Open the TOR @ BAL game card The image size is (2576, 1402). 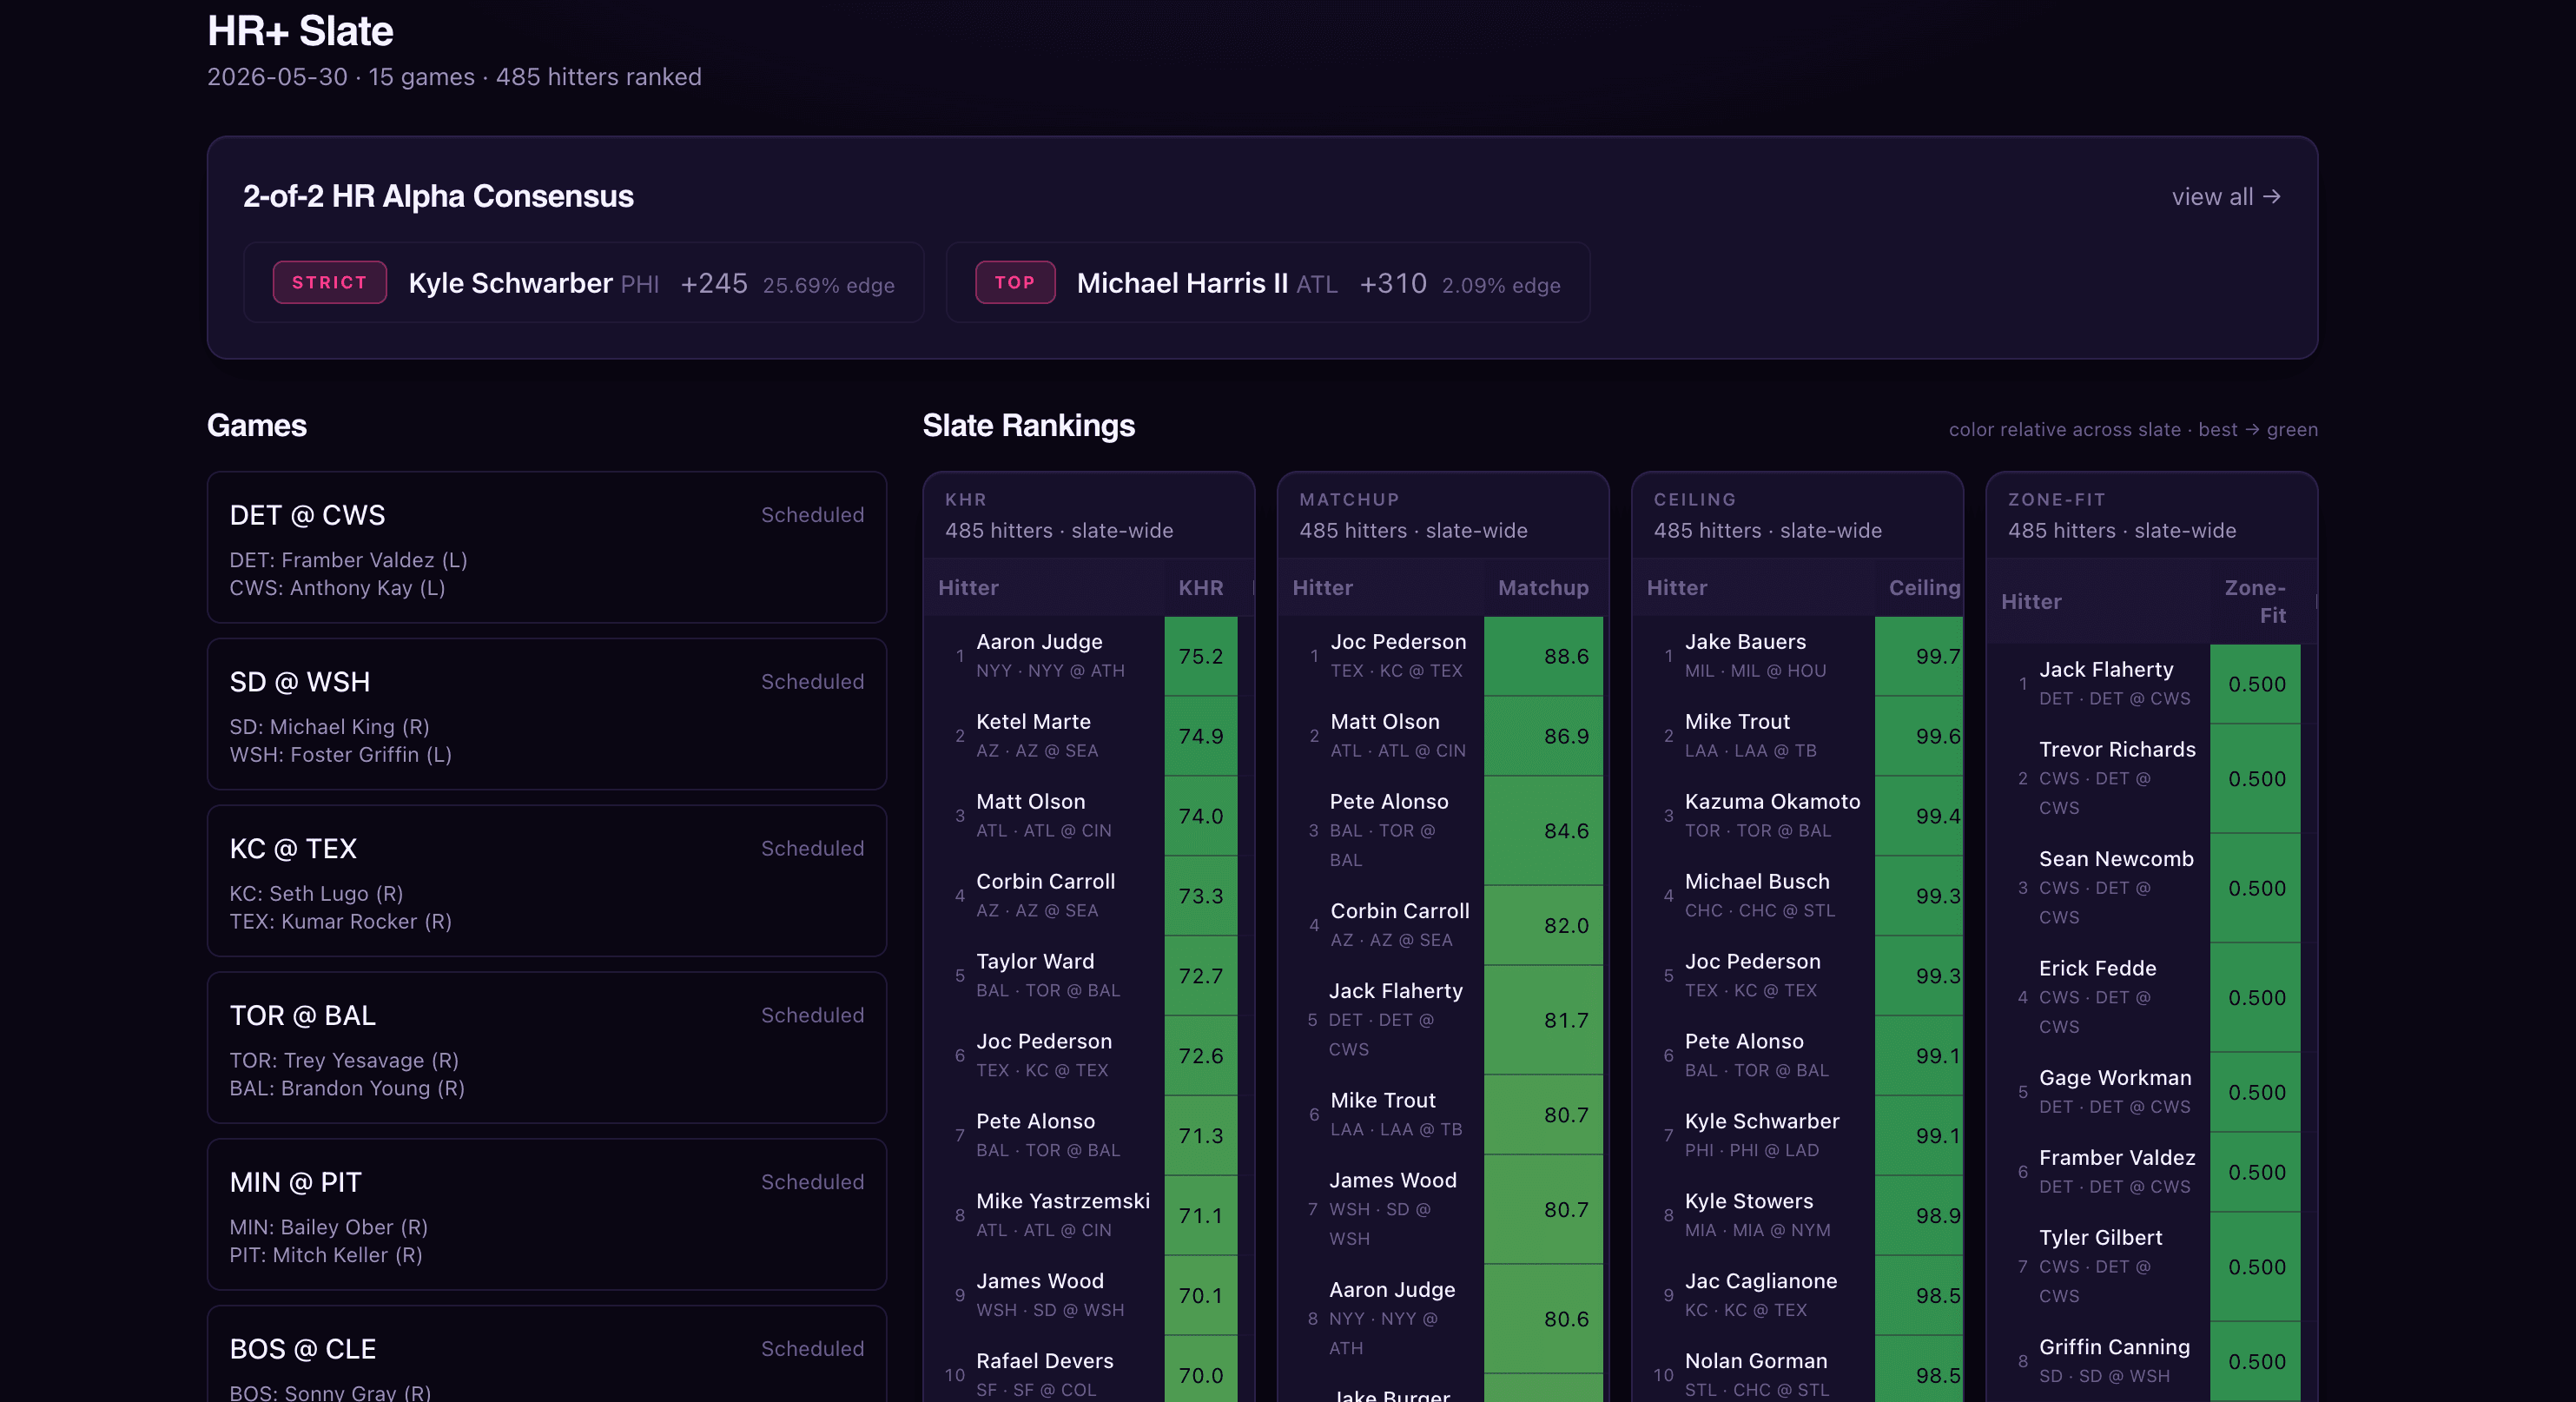coord(547,1048)
